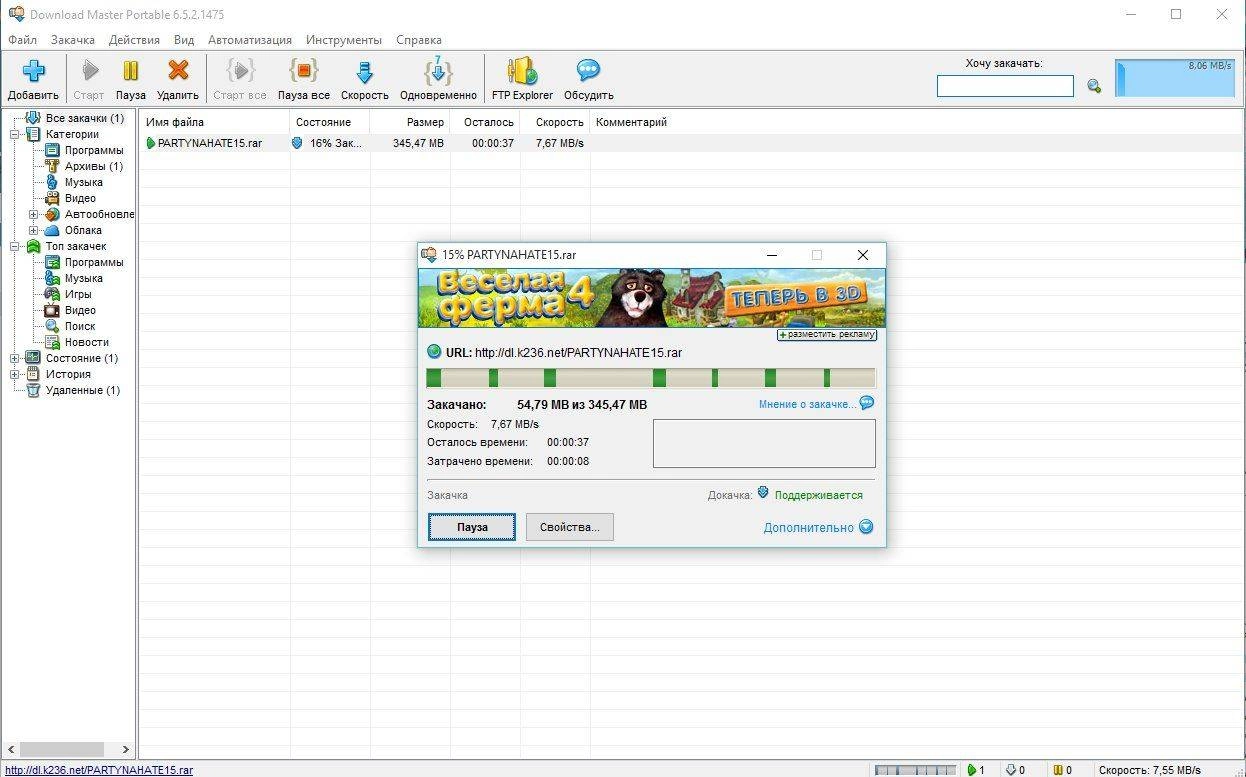Select Музыка under Категории
1246x777 pixels.
tap(84, 182)
